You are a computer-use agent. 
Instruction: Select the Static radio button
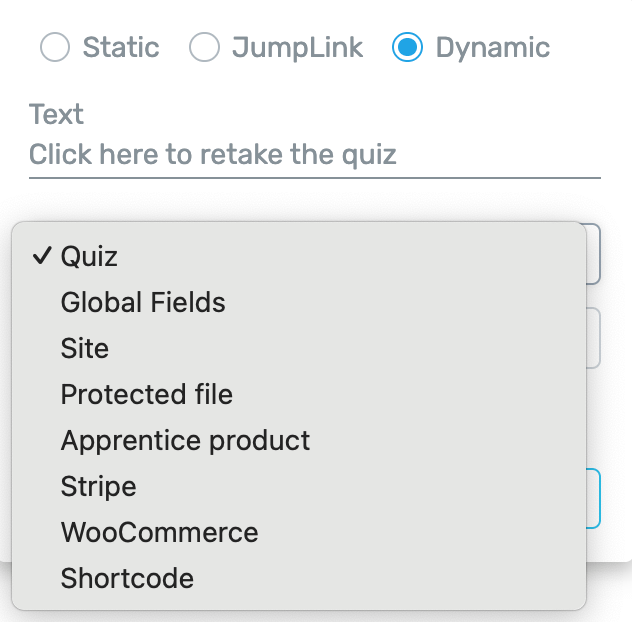point(54,47)
